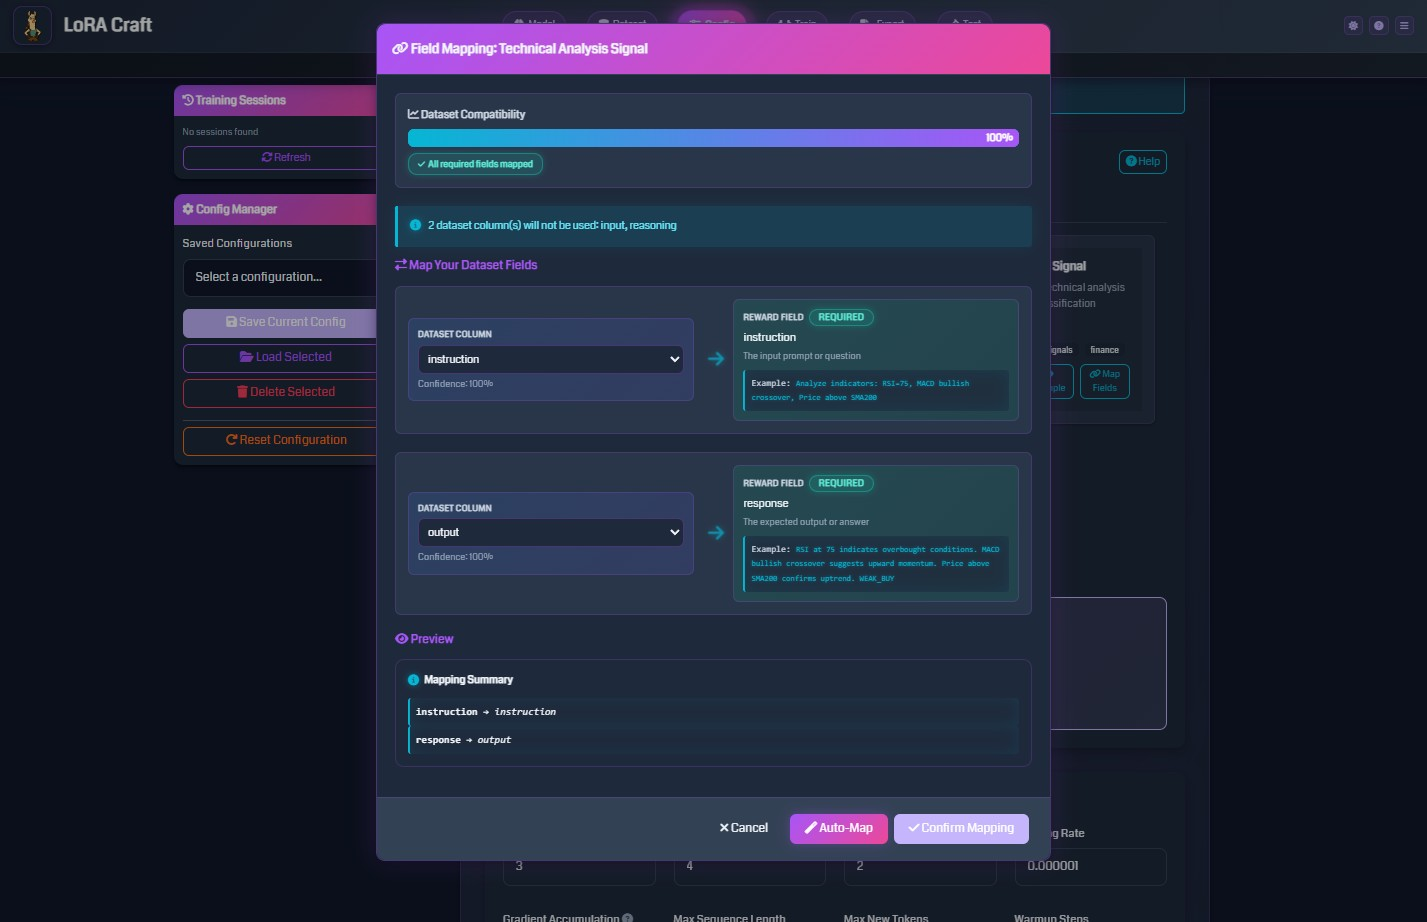Click the LoRA Craft logo icon
The width and height of the screenshot is (1427, 922).
point(32,26)
